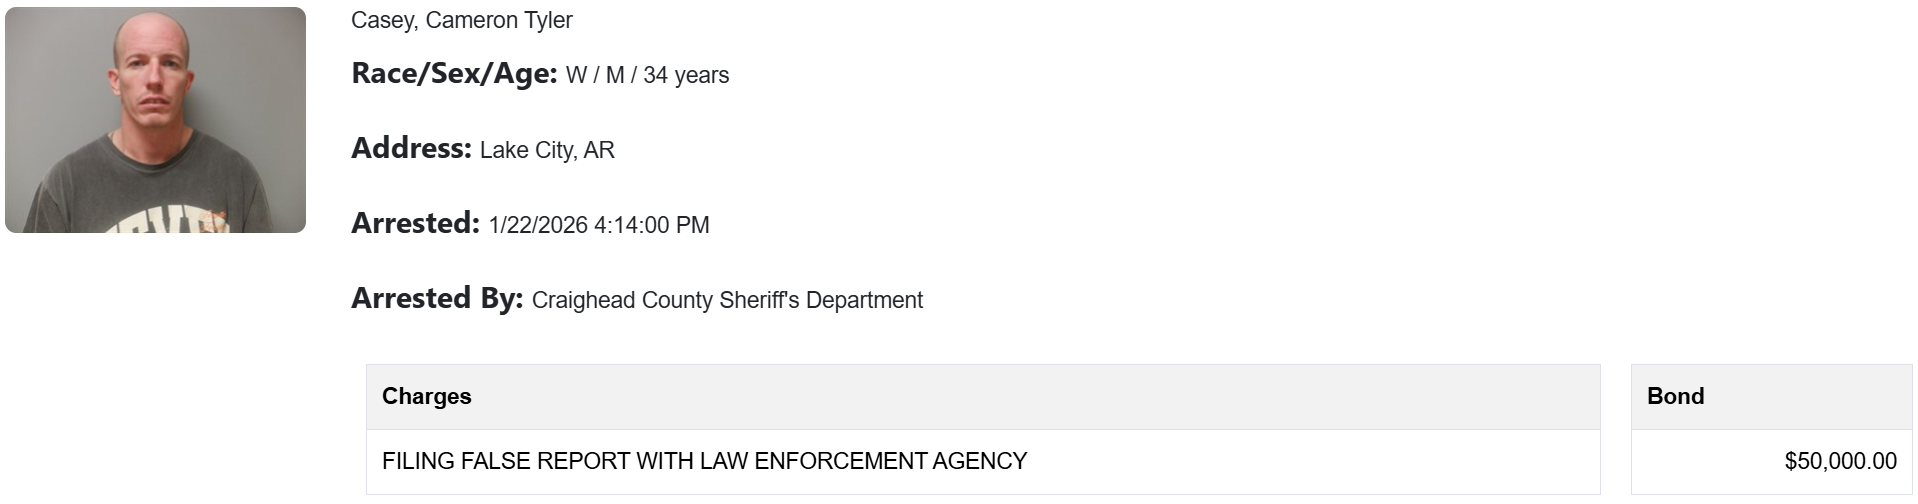Screen dimensions: 1918x504
Task: Click the inmate mugshot photo
Action: [x=155, y=120]
